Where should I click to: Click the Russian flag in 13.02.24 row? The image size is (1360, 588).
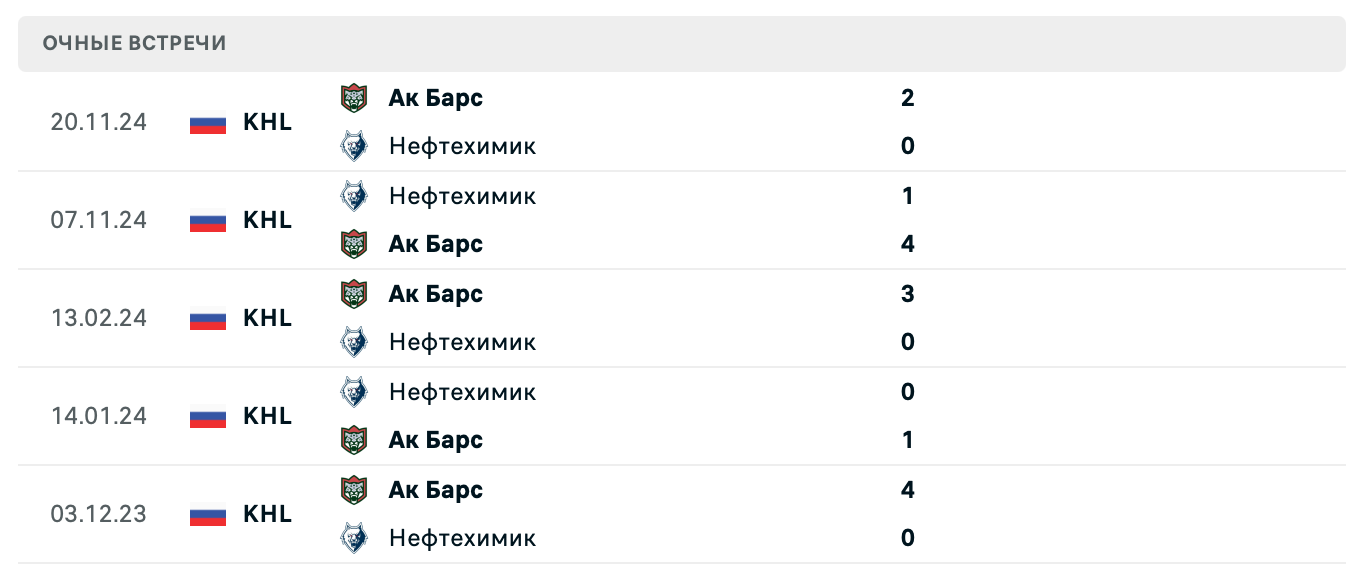[205, 318]
